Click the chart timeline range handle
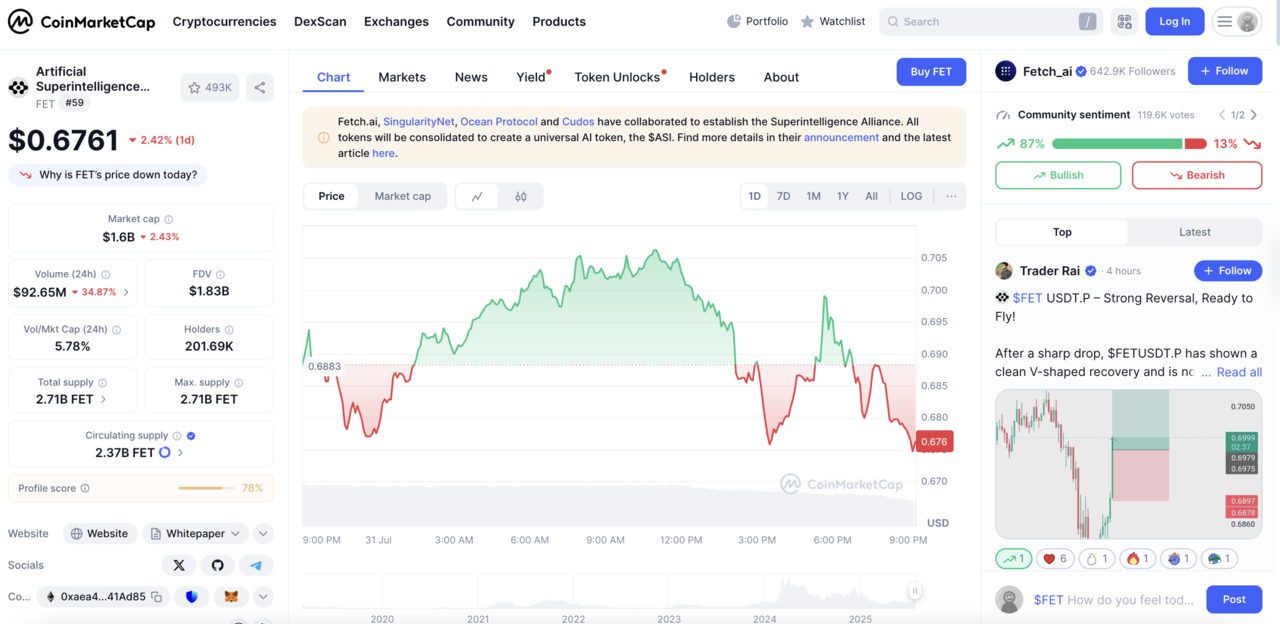The height and width of the screenshot is (624, 1280). point(914,591)
